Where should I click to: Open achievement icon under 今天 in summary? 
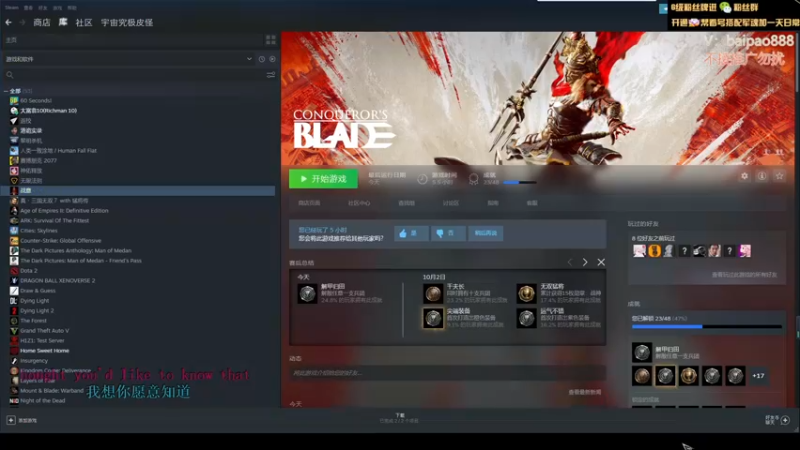click(x=307, y=294)
